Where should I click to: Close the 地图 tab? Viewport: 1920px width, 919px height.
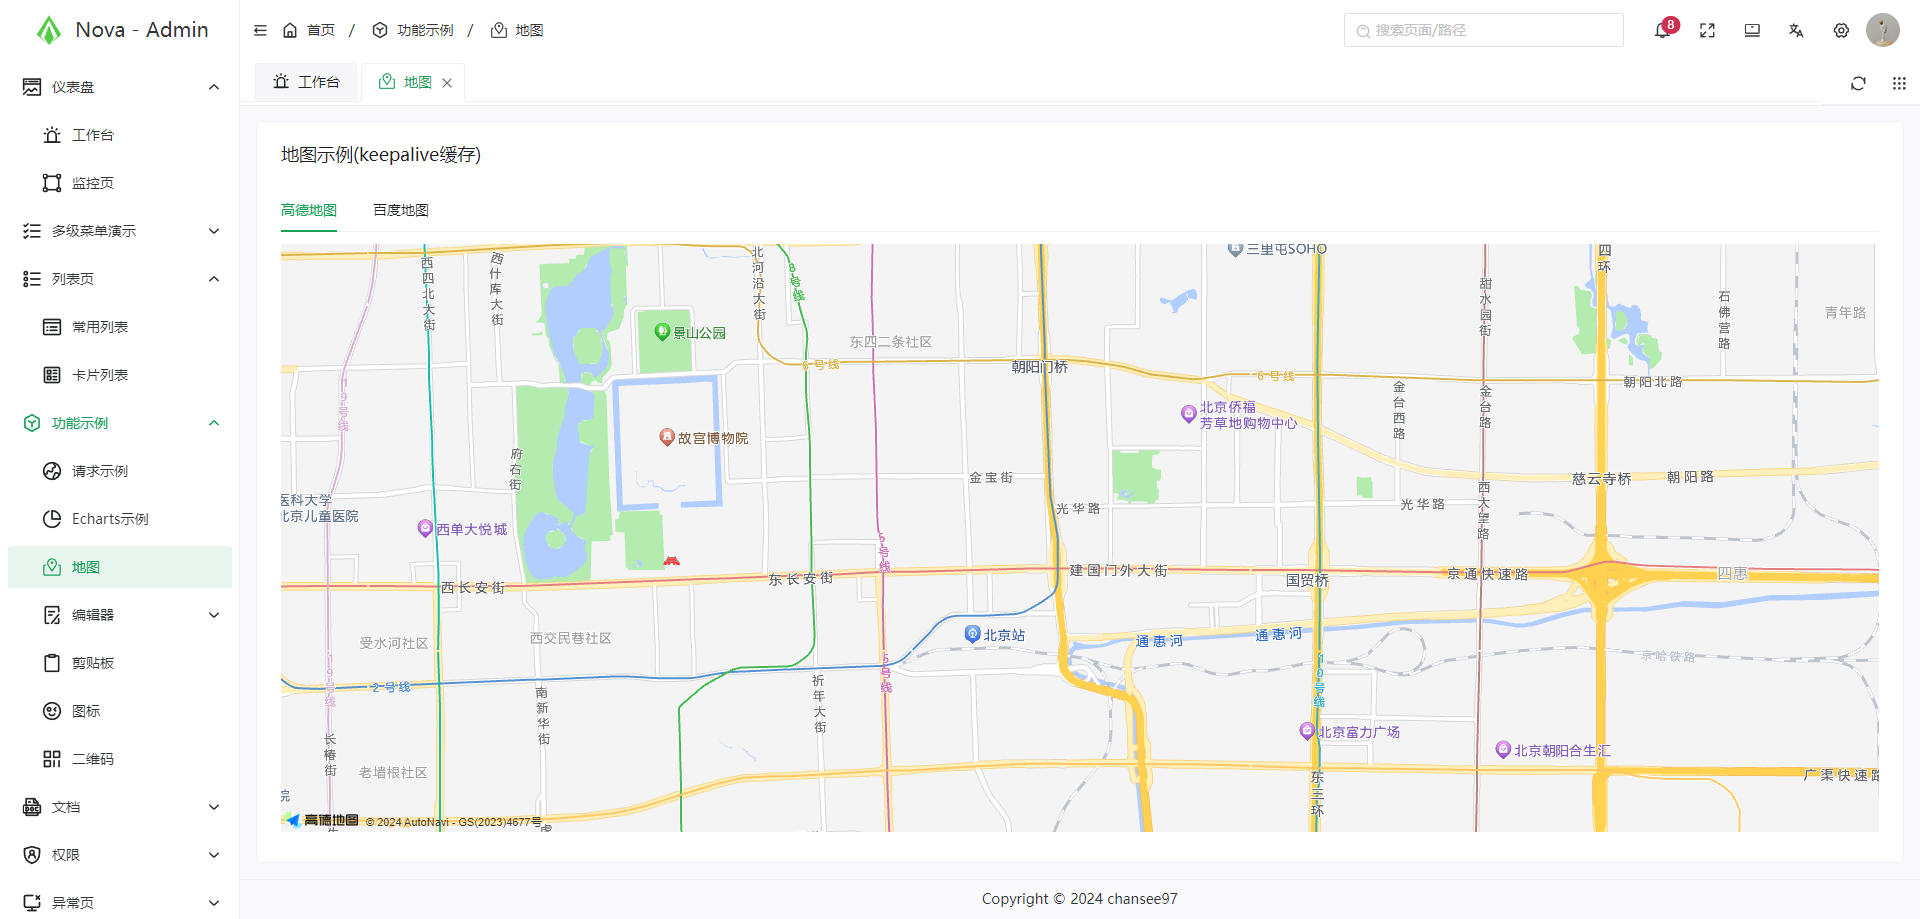coord(447,83)
